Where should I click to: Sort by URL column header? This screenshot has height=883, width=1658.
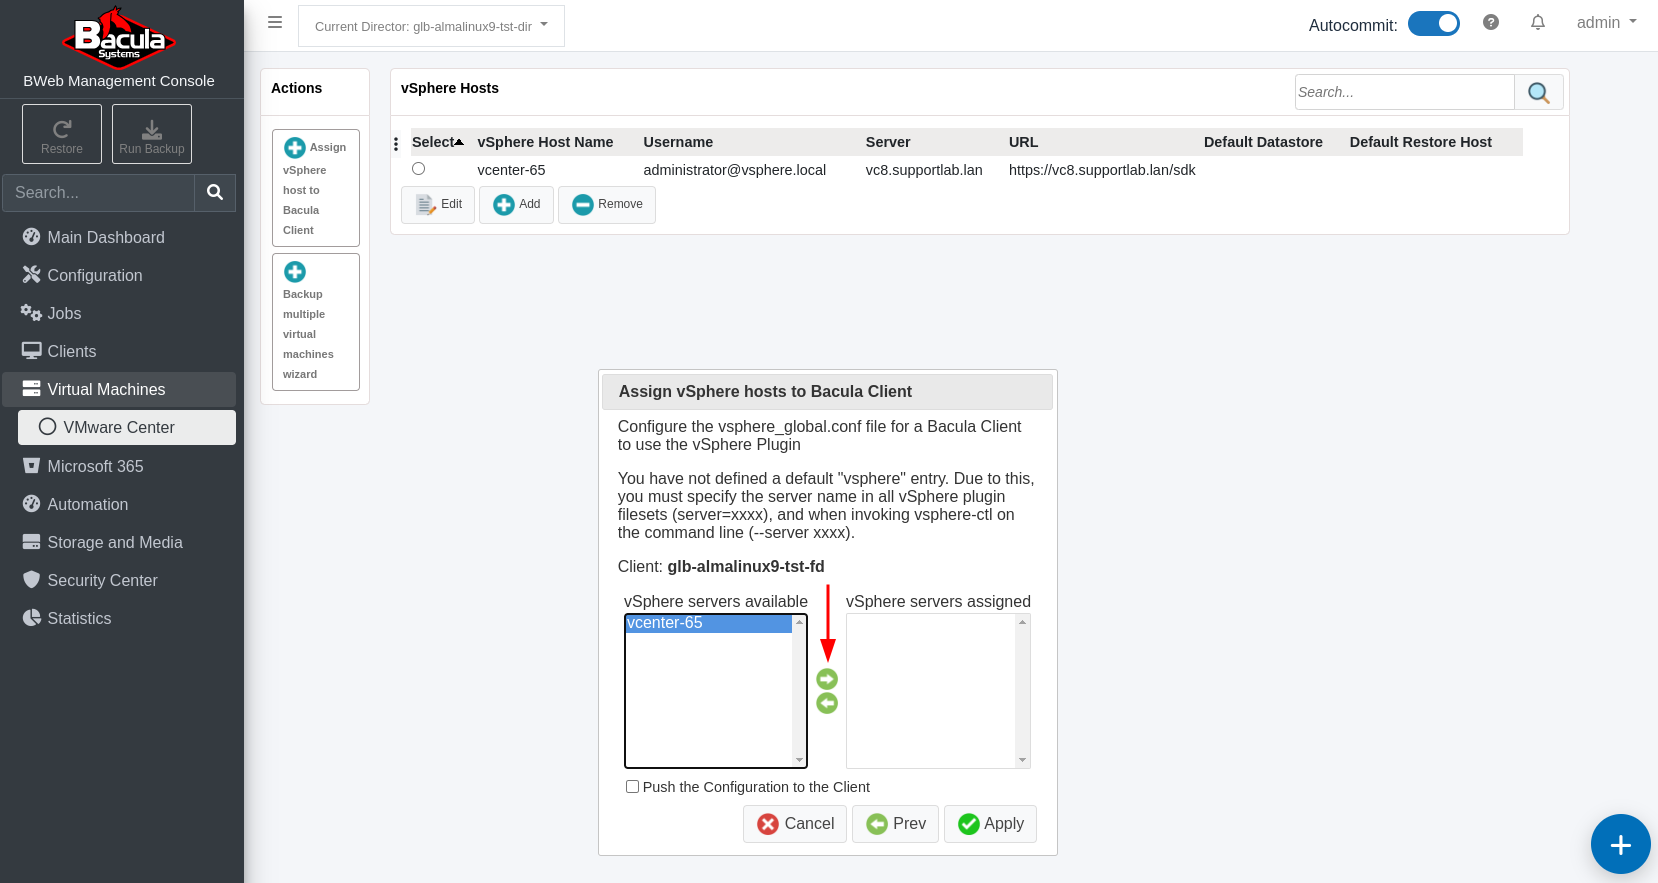click(x=1023, y=142)
